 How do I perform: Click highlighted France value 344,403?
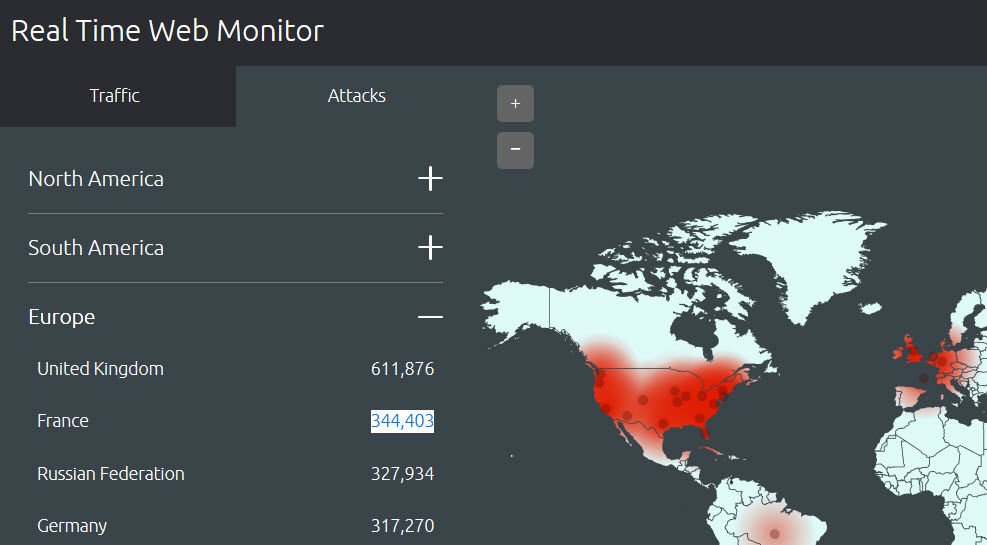pos(402,421)
